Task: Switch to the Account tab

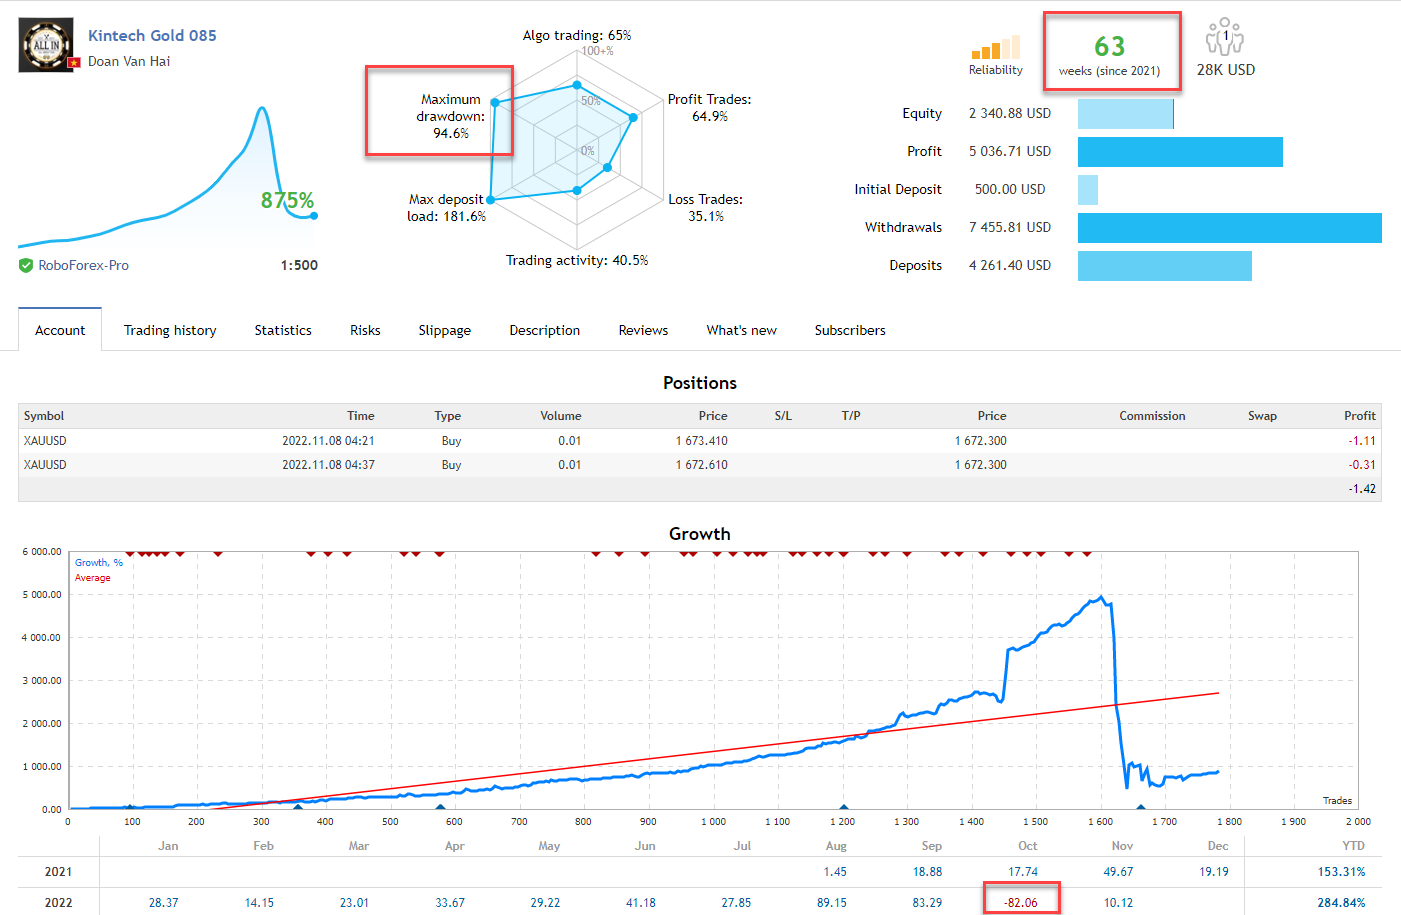Action: click(x=60, y=330)
